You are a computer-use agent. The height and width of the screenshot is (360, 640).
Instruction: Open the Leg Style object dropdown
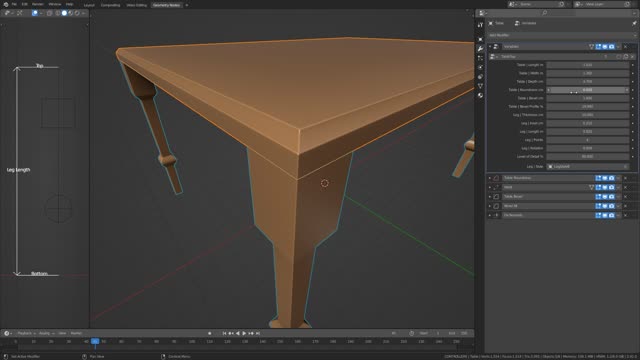click(x=588, y=167)
